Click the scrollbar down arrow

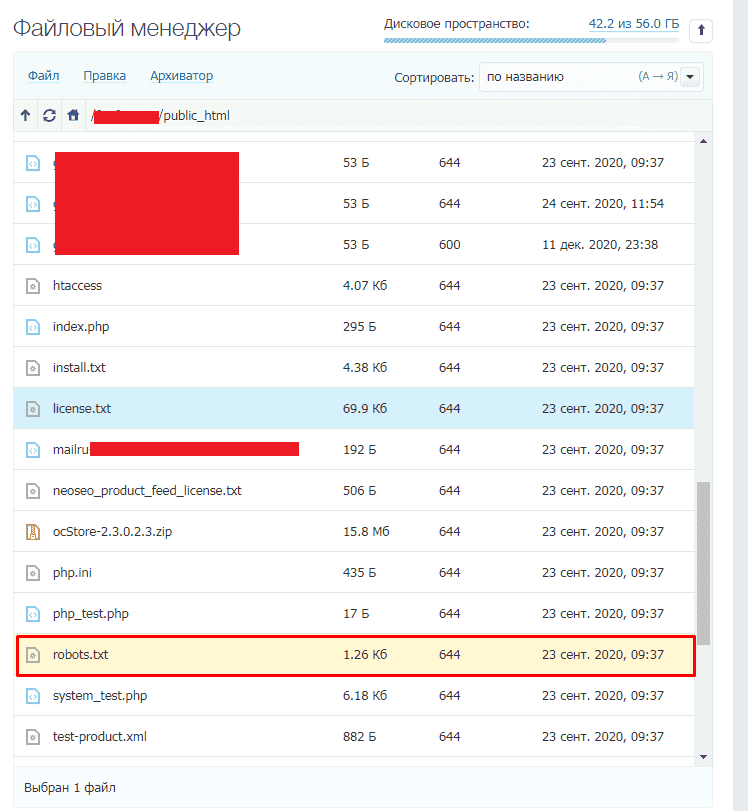click(x=704, y=757)
